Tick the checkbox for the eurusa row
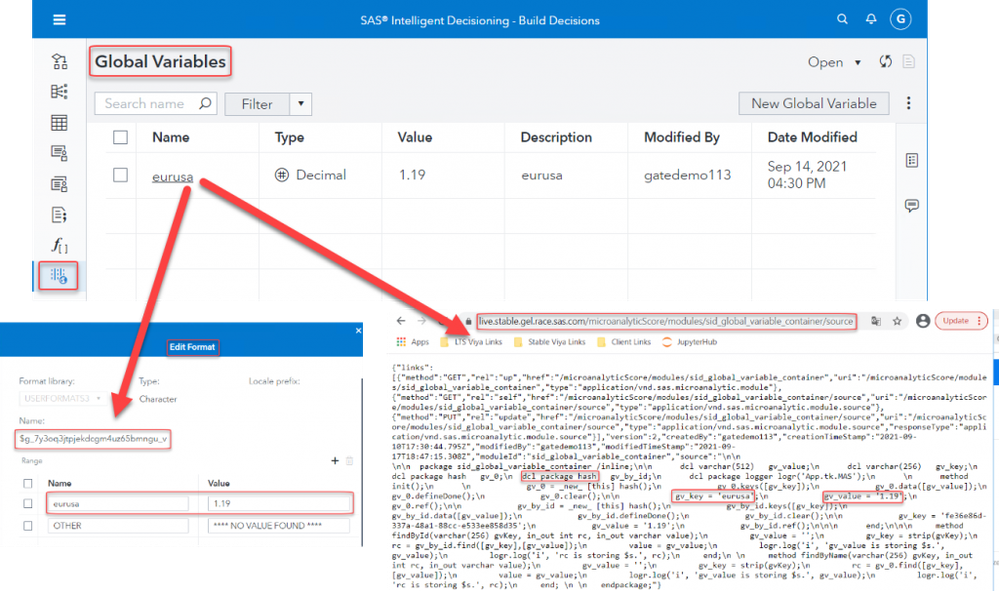Screen dimensions: 999x591 click(120, 174)
